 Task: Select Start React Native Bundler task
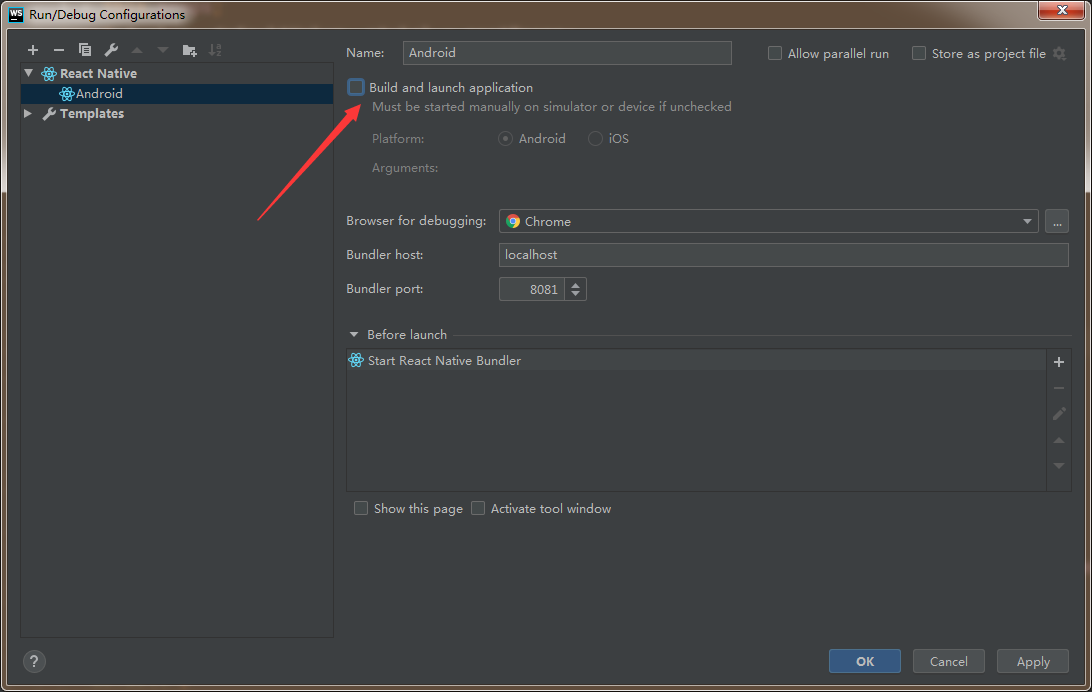[696, 361]
